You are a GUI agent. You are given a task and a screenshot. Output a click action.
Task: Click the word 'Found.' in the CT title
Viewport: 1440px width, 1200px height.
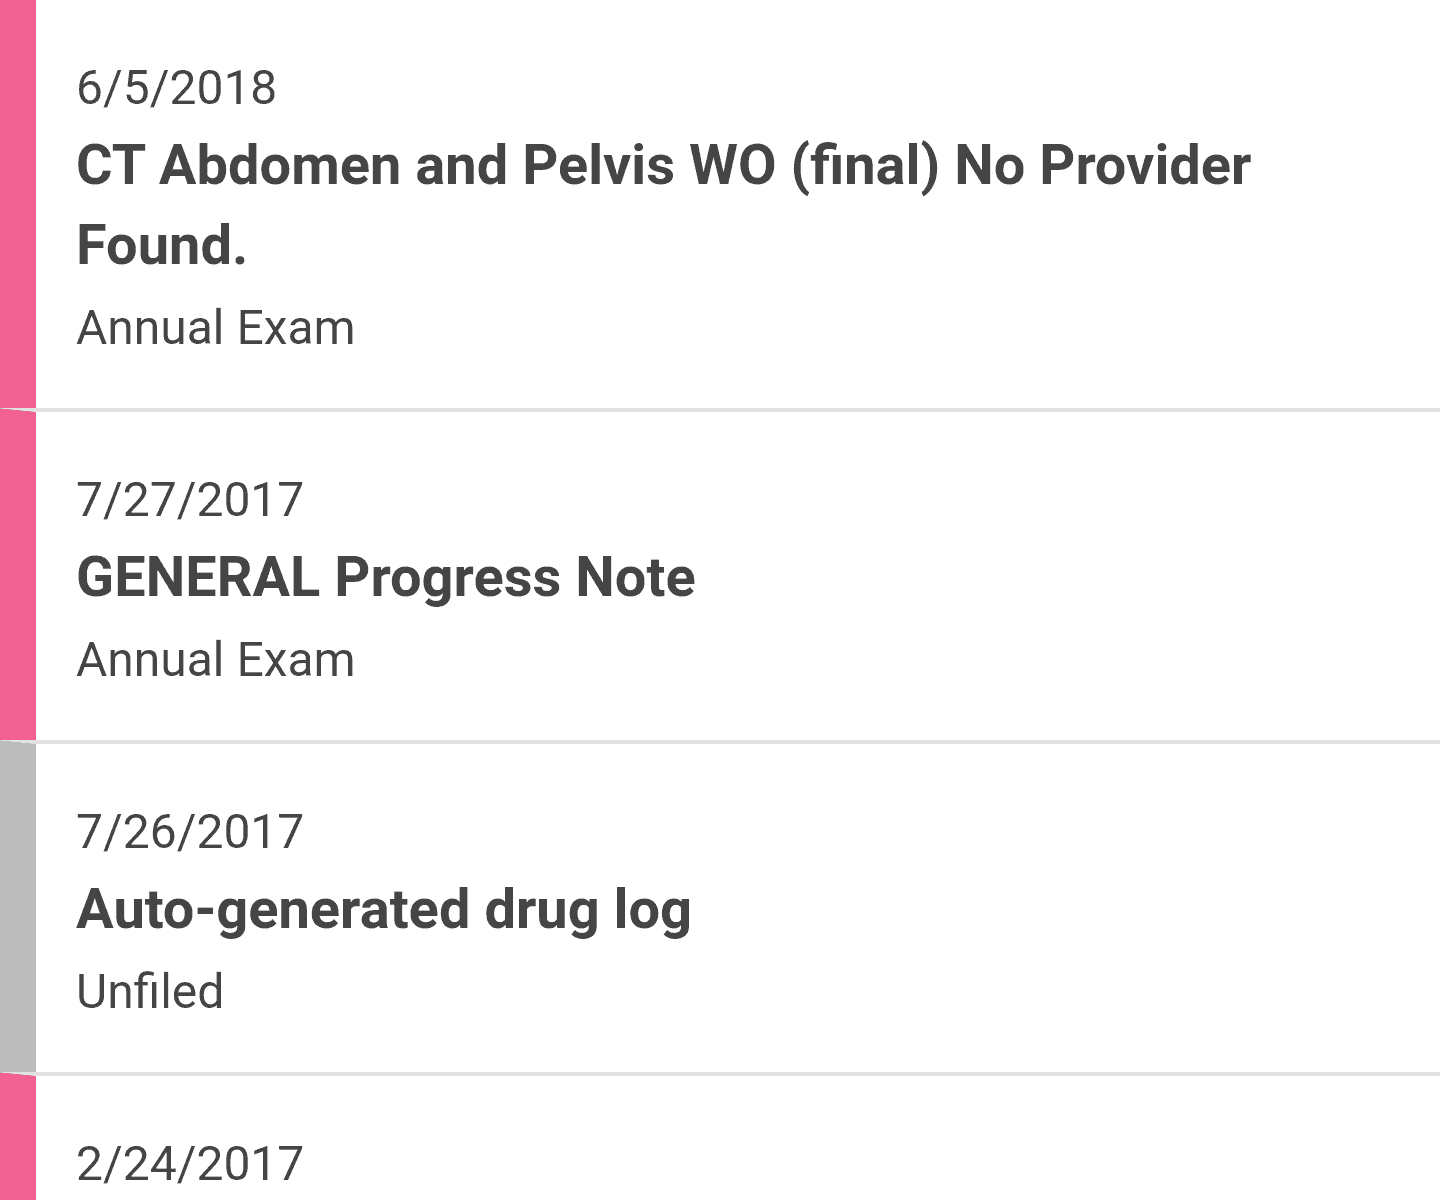click(161, 246)
